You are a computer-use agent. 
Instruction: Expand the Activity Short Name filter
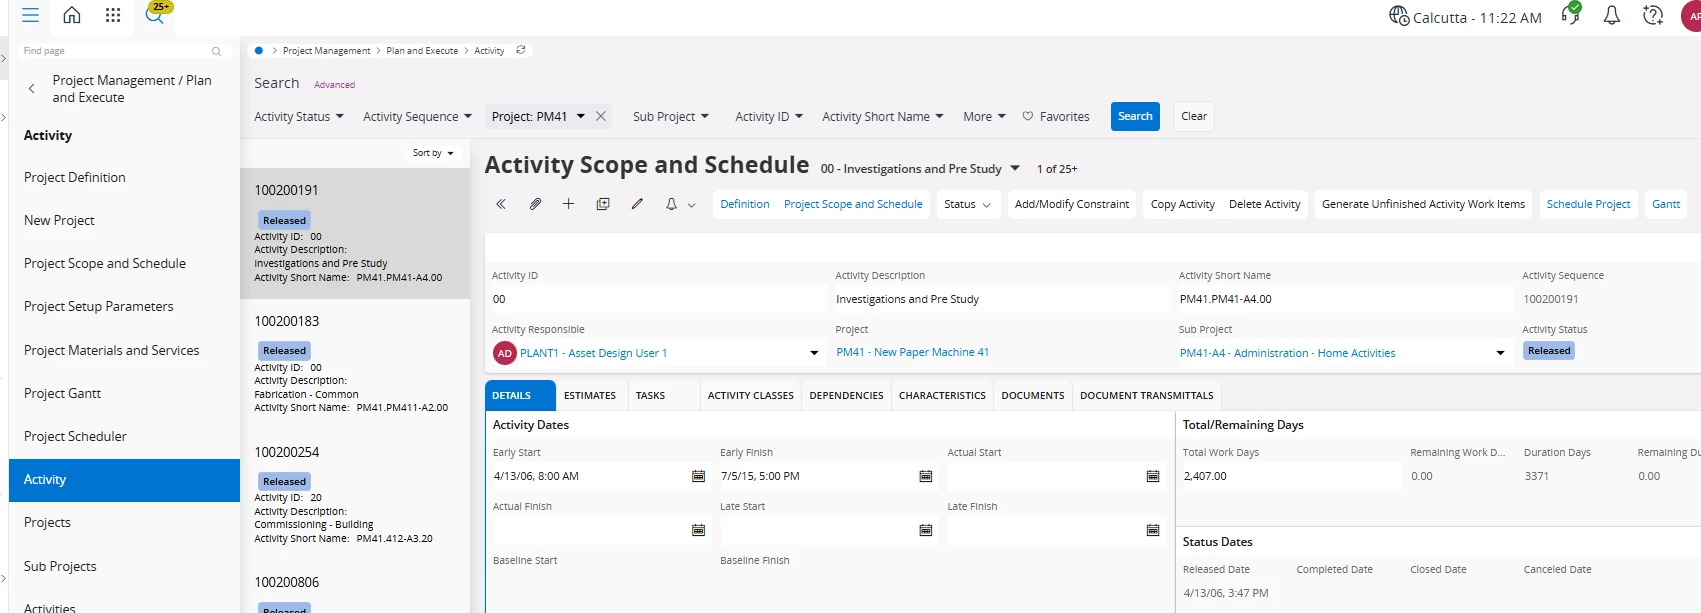(x=883, y=117)
